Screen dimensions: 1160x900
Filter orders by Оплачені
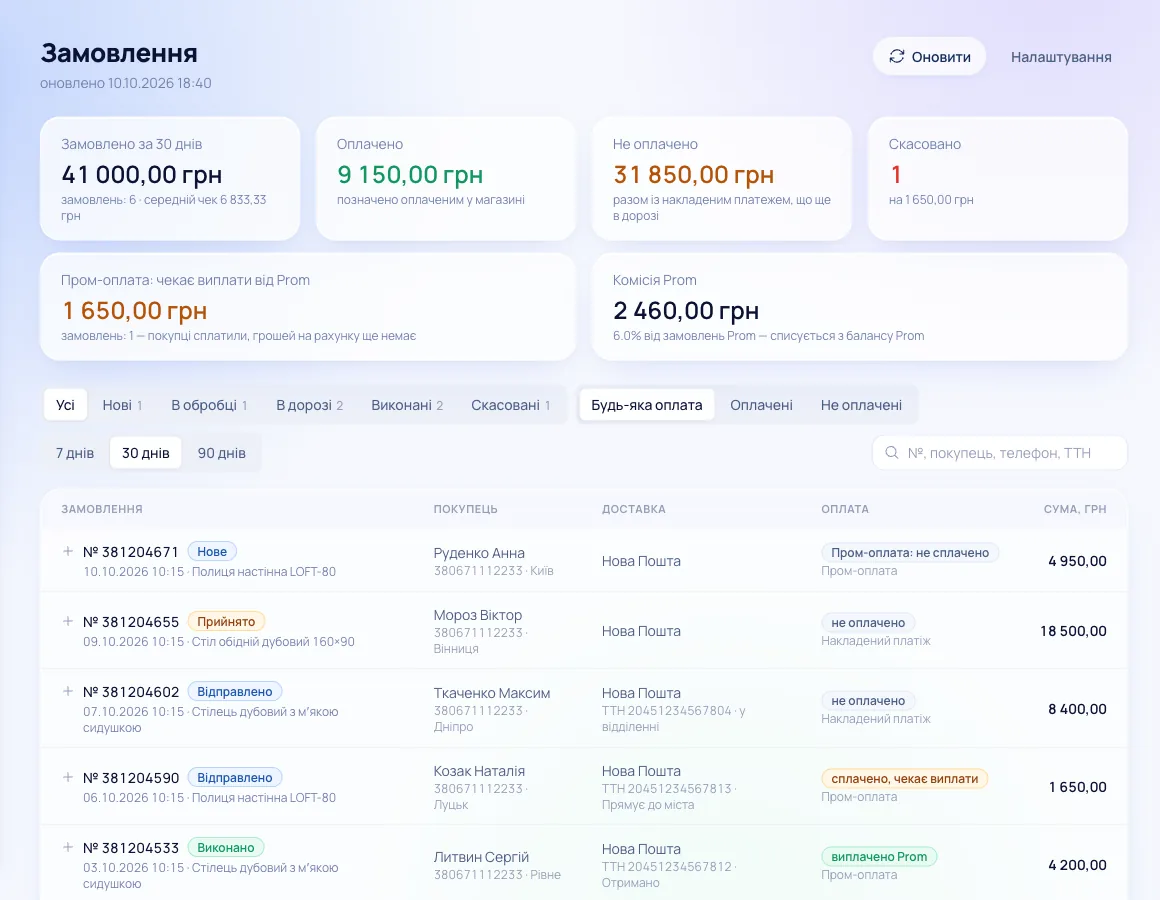761,405
